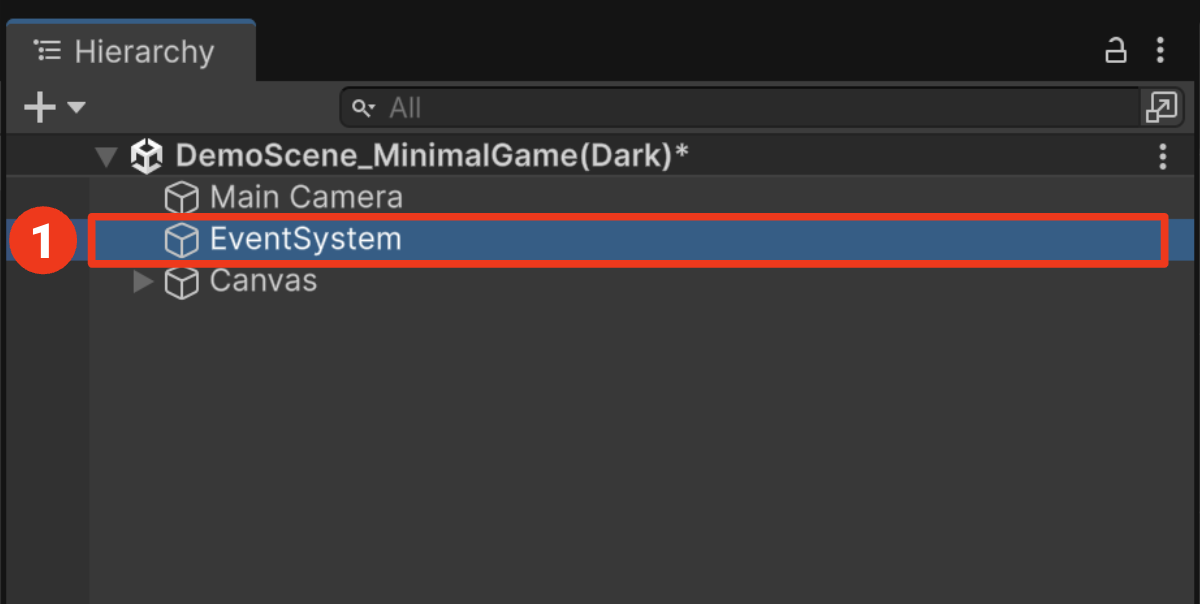The height and width of the screenshot is (604, 1200).
Task: Open the dropdown arrow beside the plus icon
Action: 76,107
